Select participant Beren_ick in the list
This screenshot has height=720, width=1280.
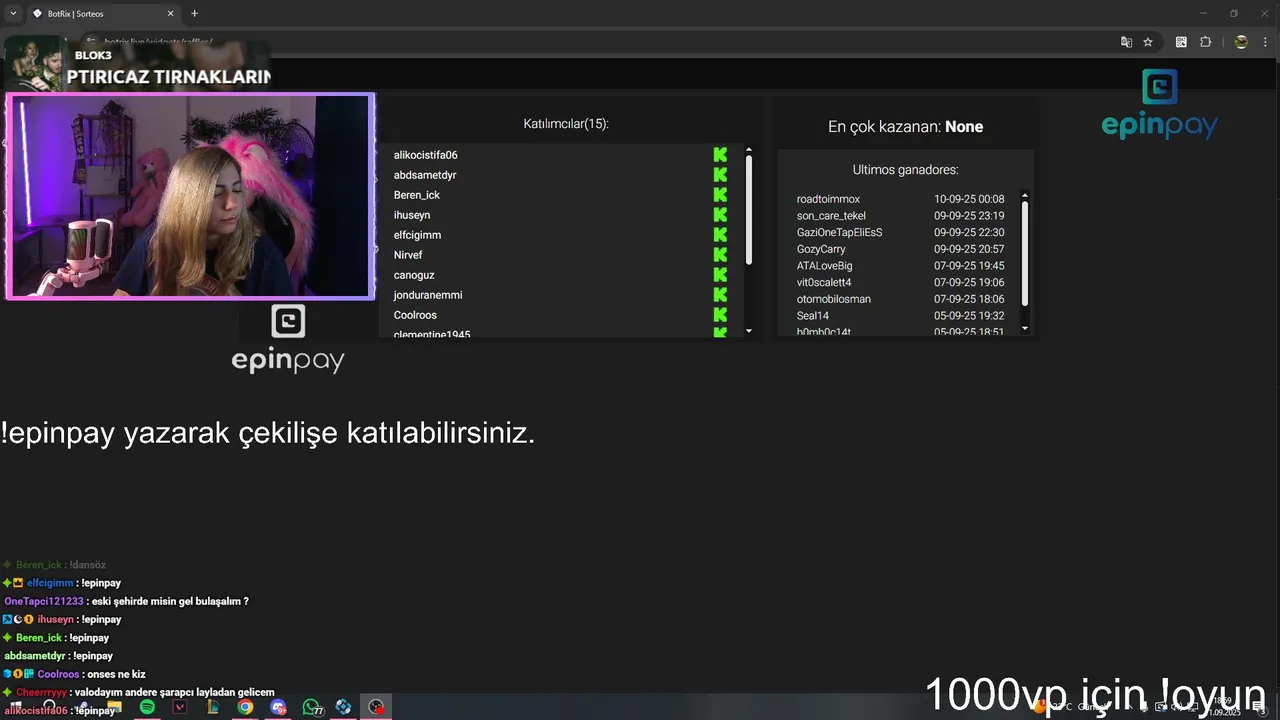pyautogui.click(x=417, y=195)
